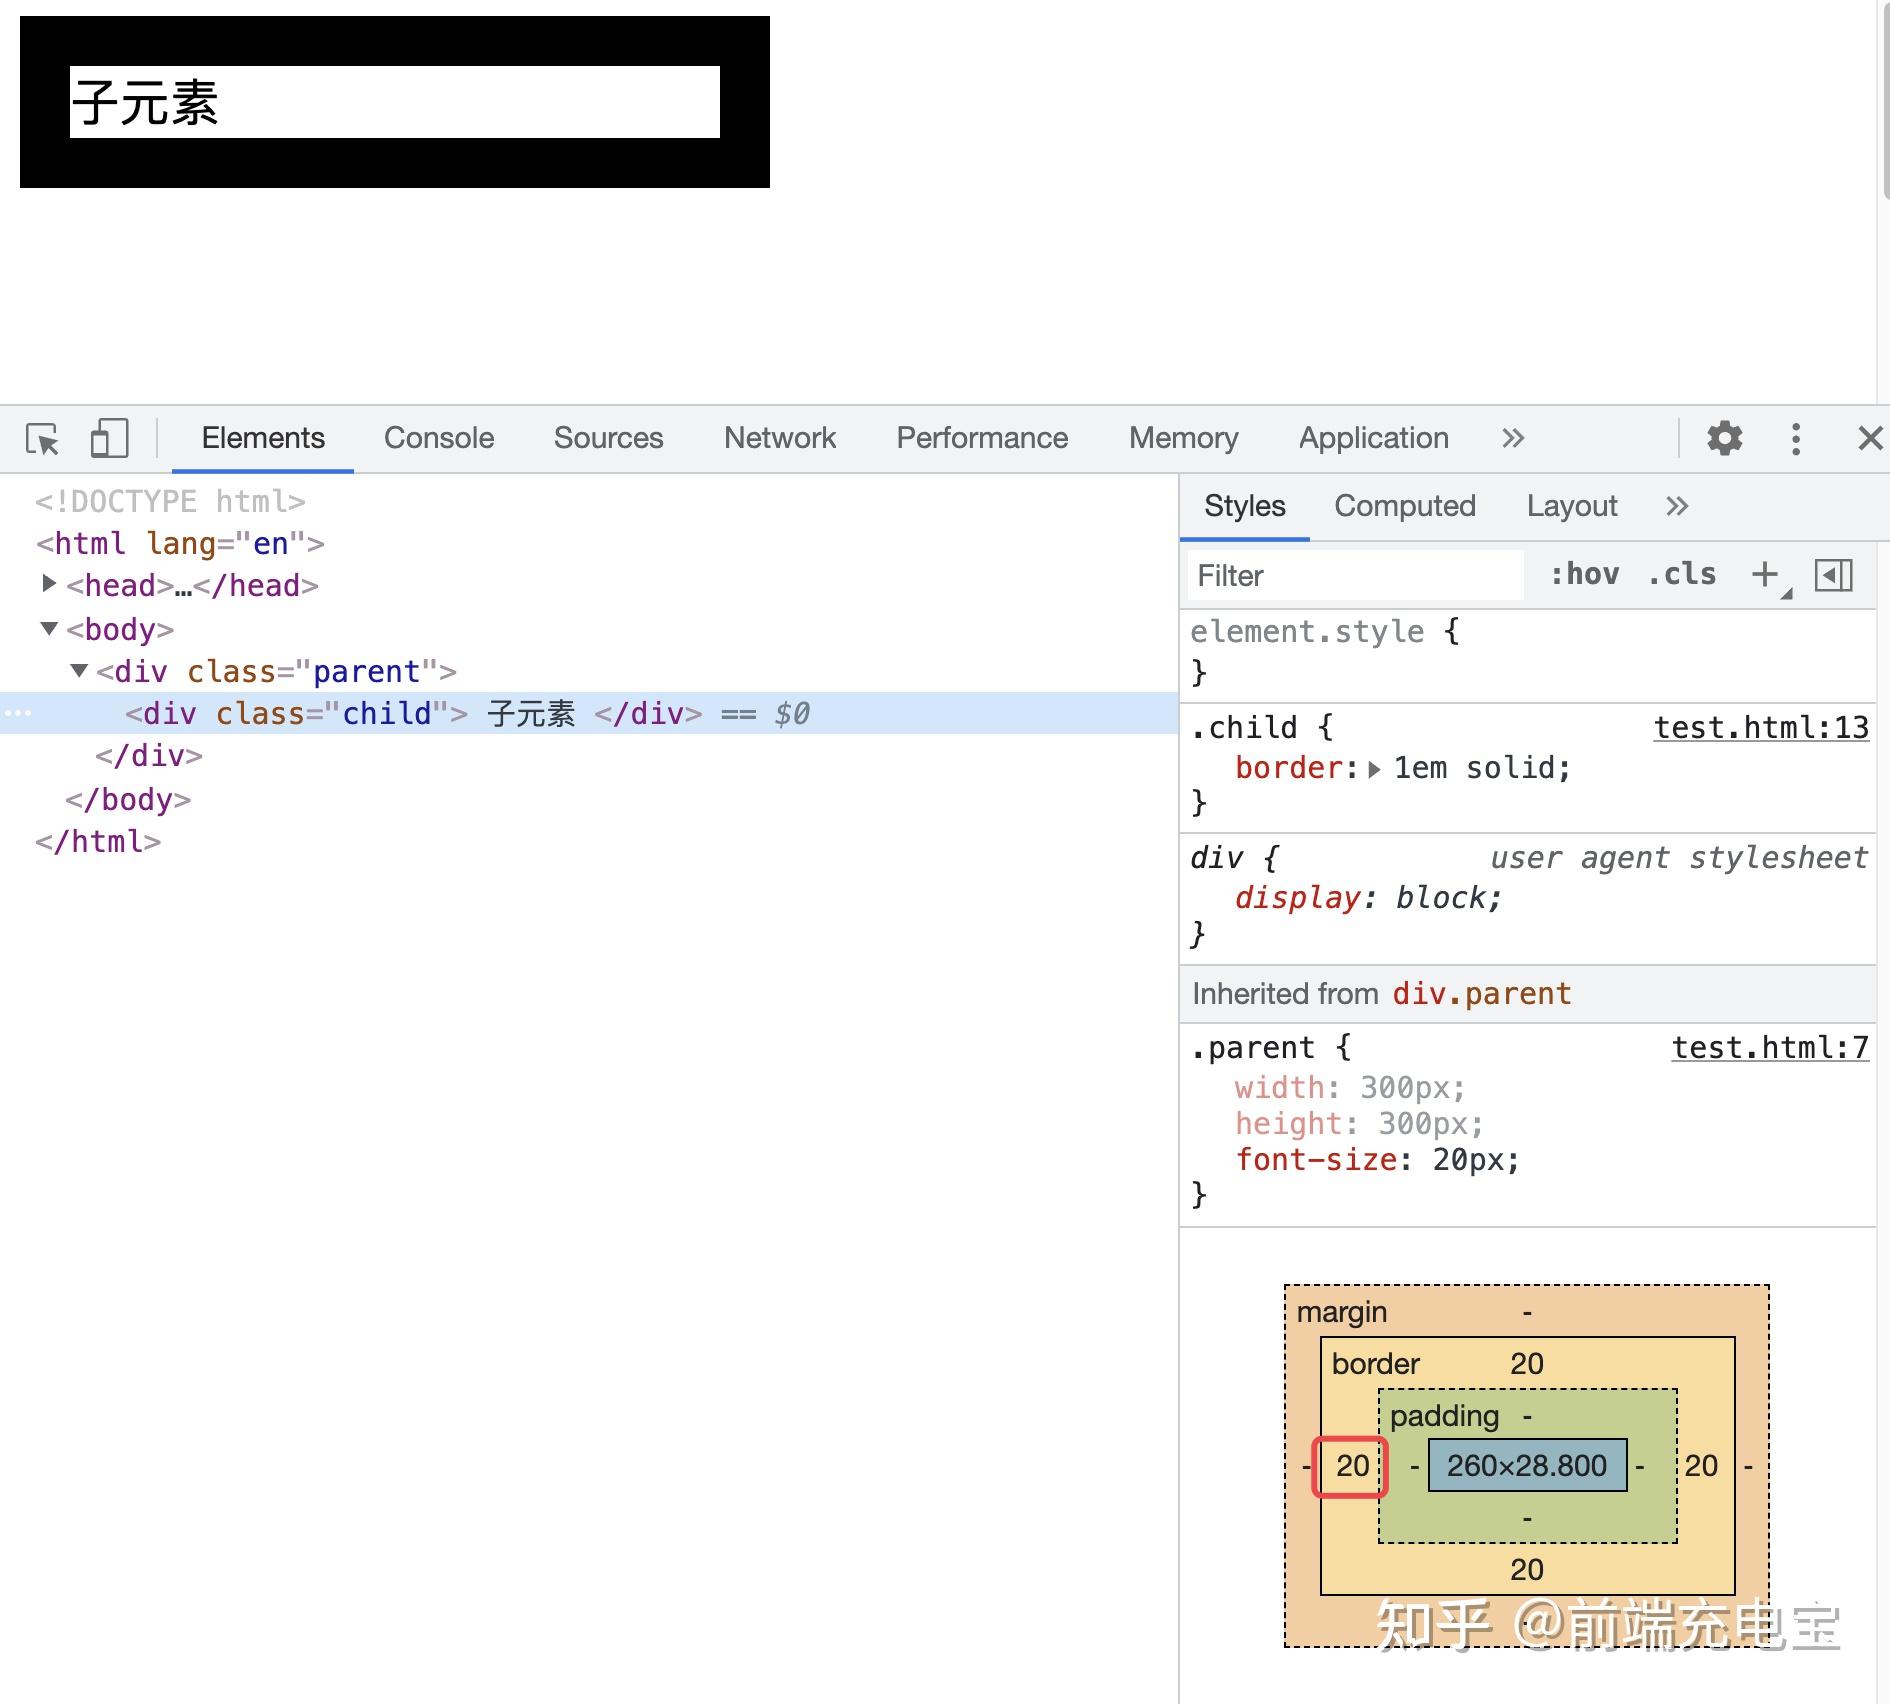Add a new style rule with the plus icon
The width and height of the screenshot is (1890, 1704).
(x=1763, y=574)
